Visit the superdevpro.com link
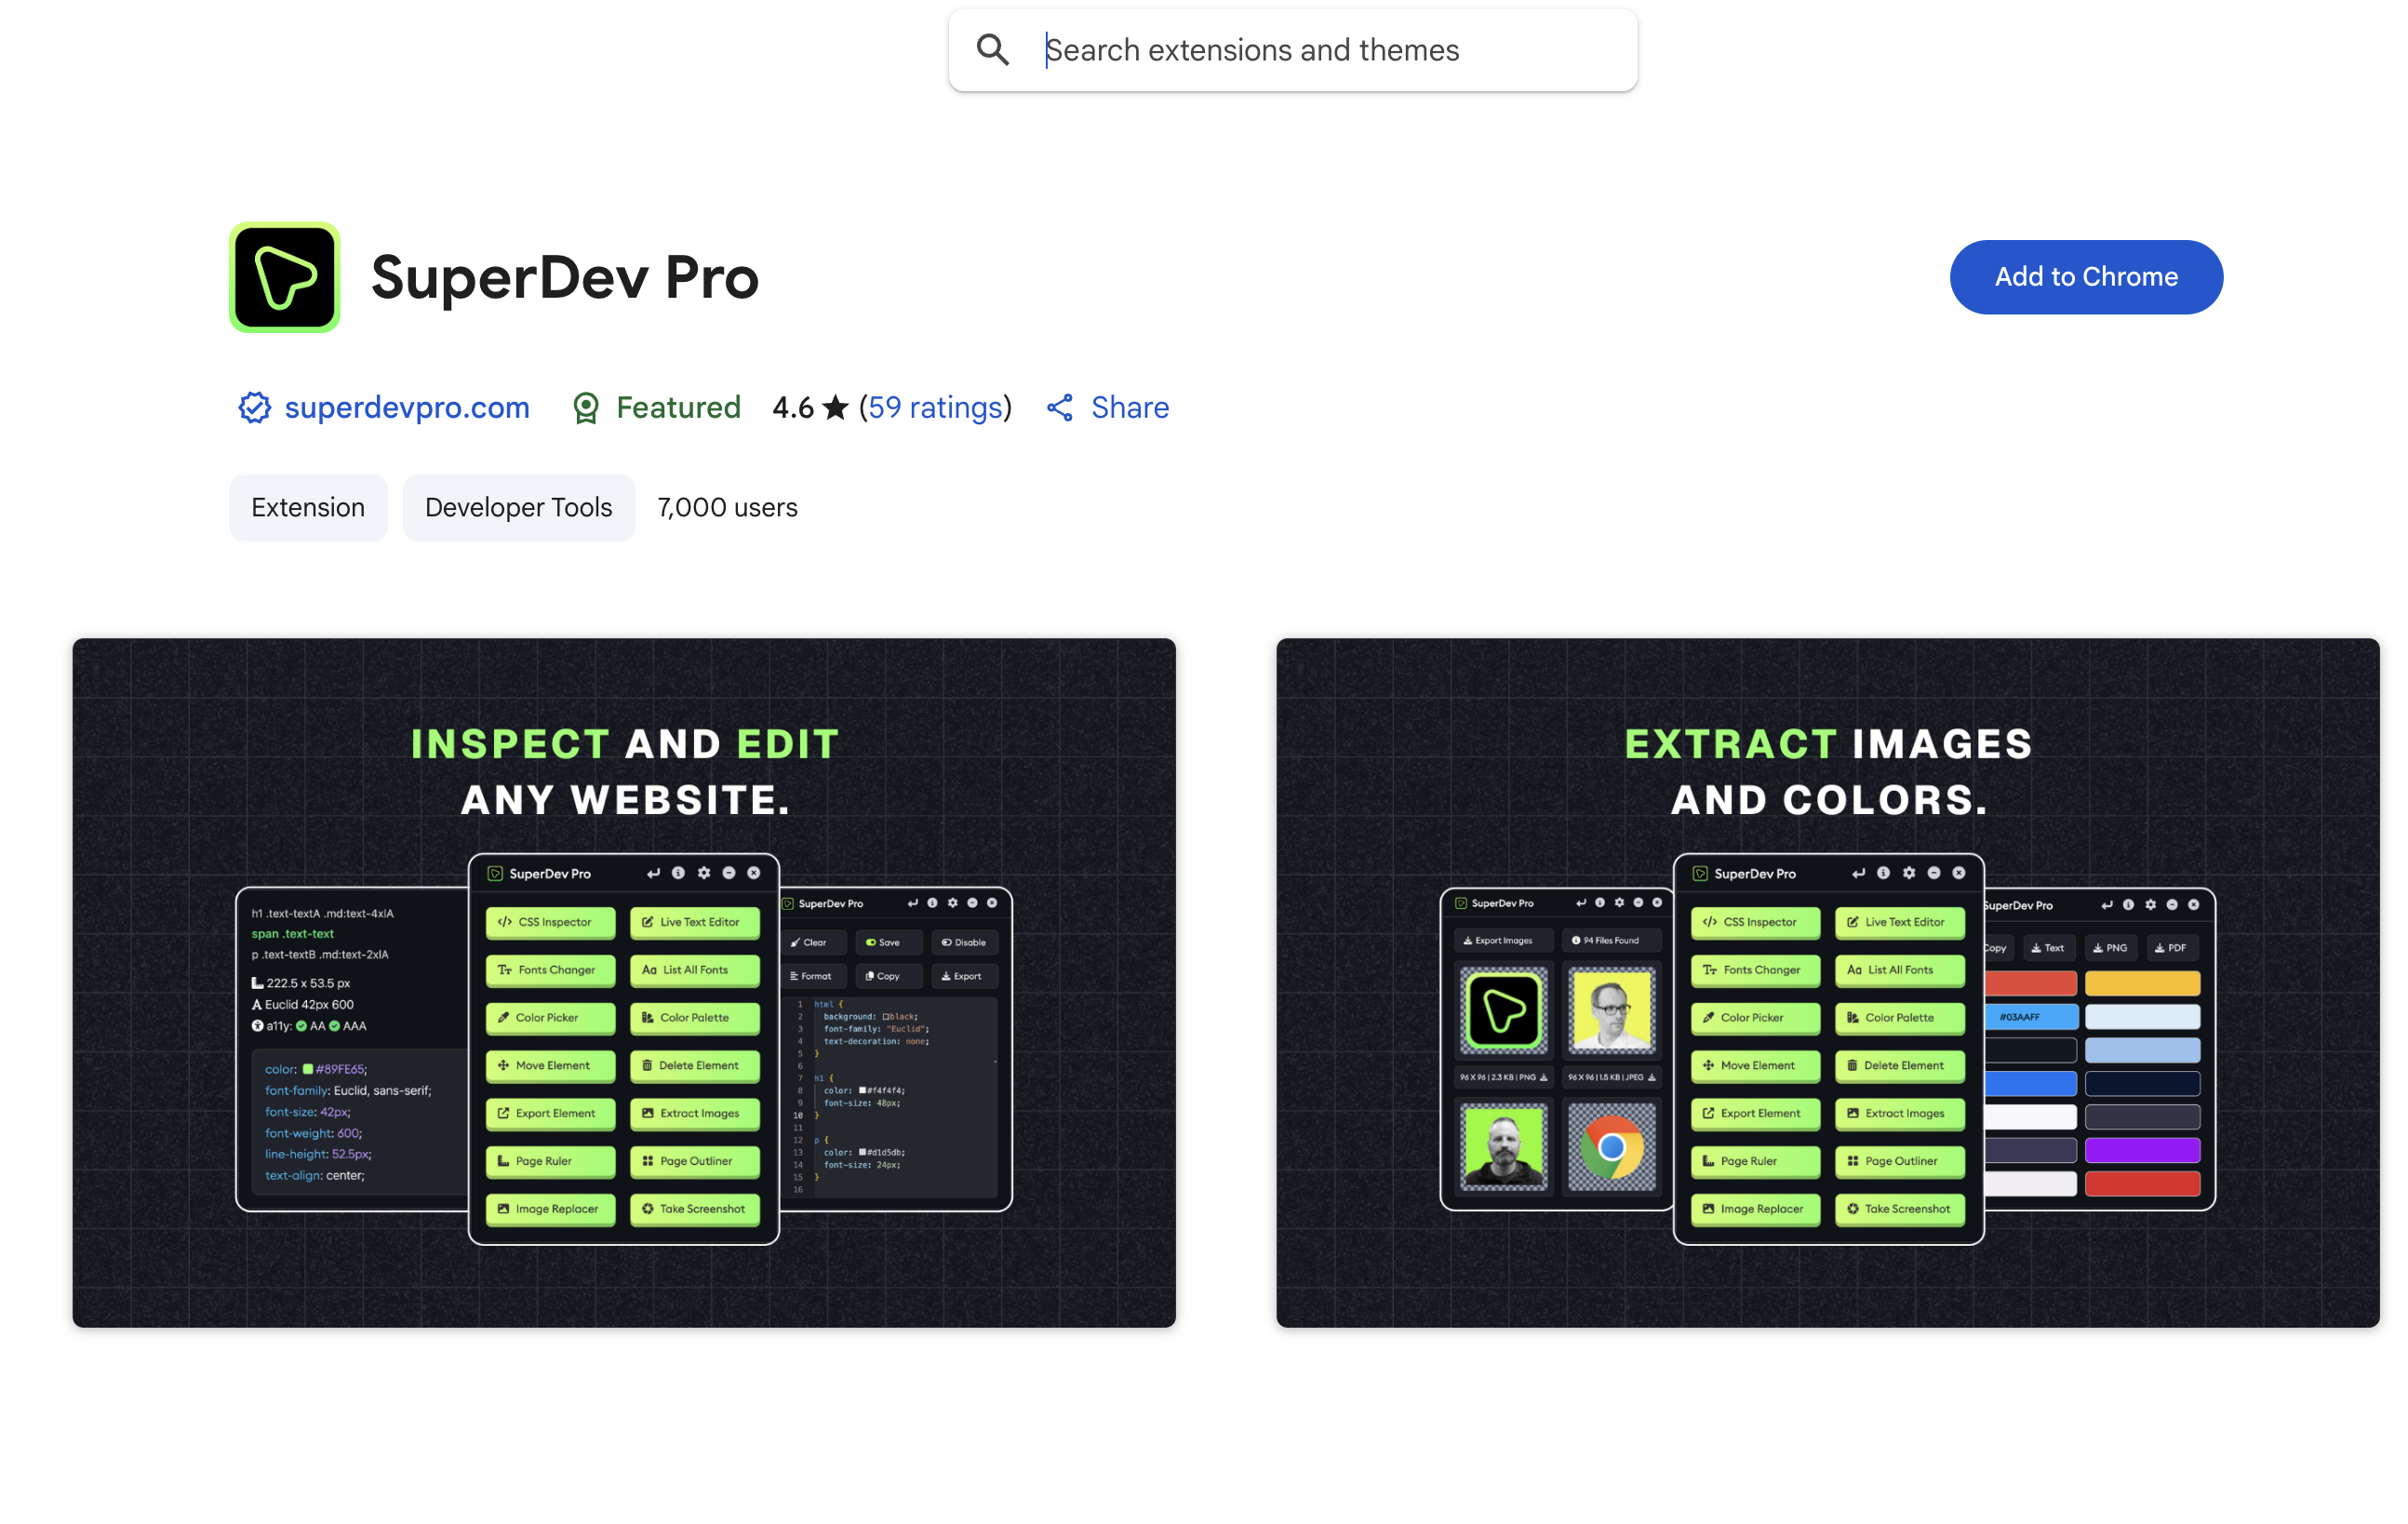 pyautogui.click(x=405, y=407)
